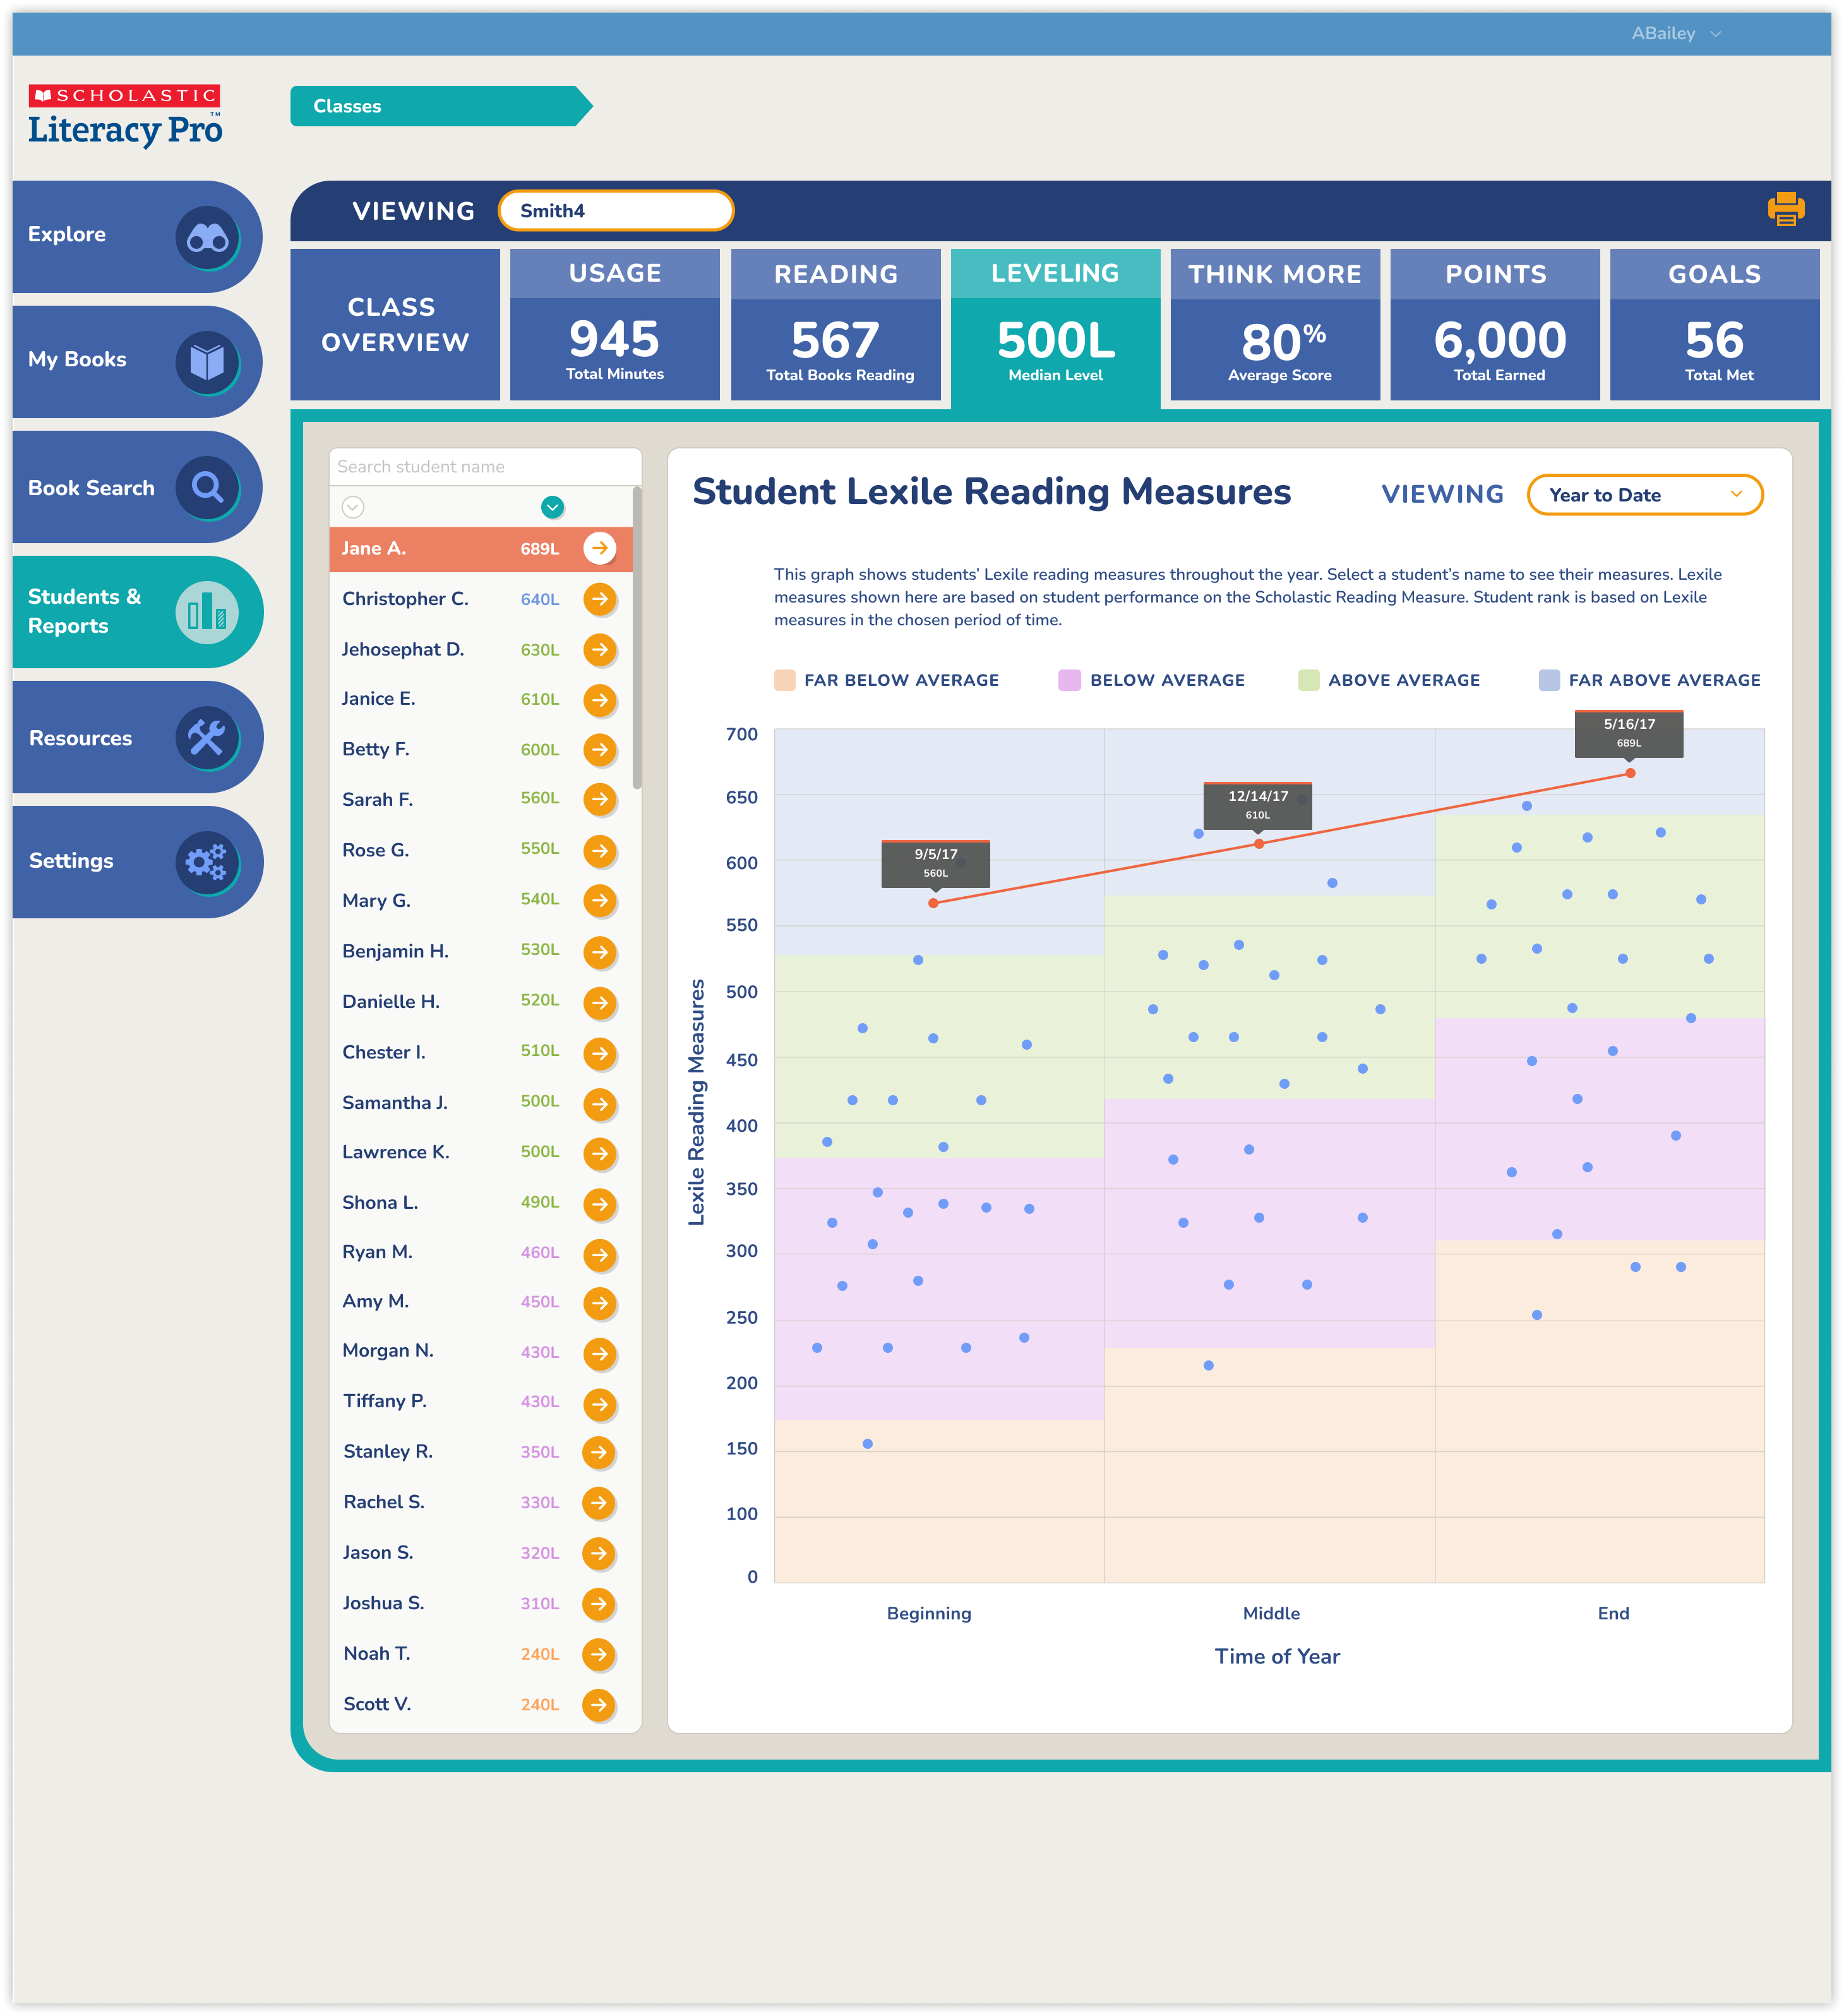1844x2016 pixels.
Task: Open Settings gears icon
Action: point(207,861)
